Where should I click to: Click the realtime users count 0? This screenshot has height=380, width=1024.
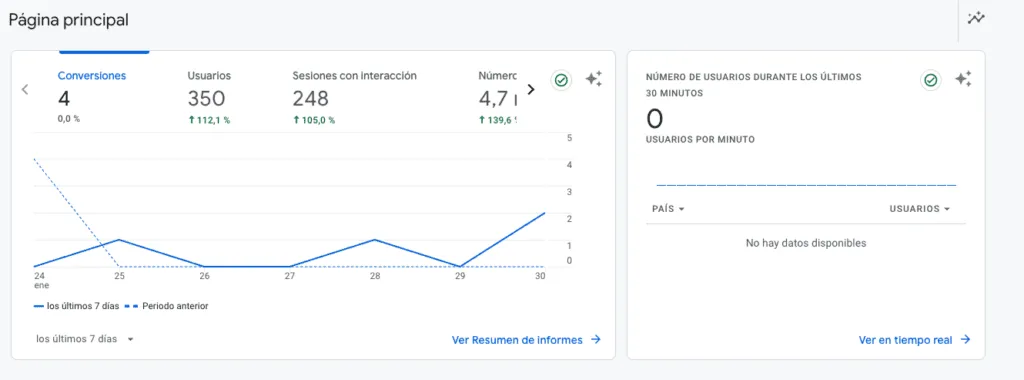tap(654, 119)
